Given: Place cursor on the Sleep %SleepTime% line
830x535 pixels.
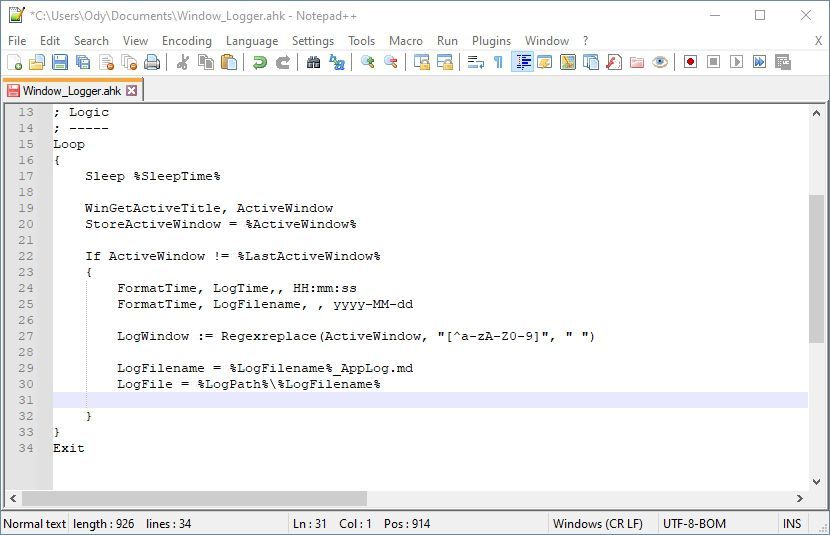Looking at the screenshot, I should (152, 176).
